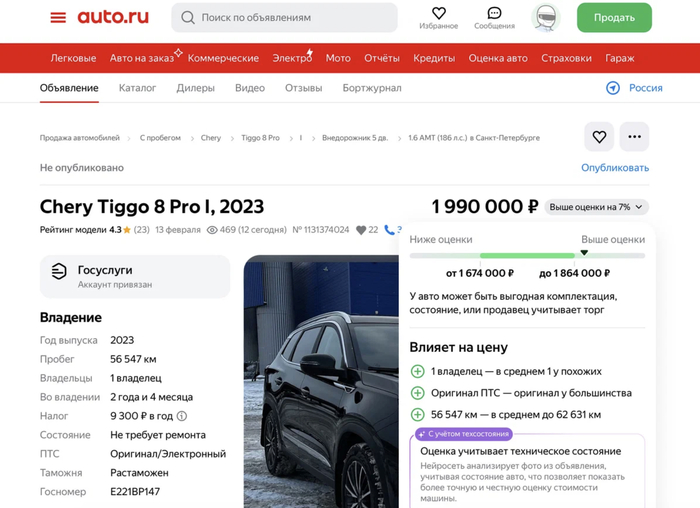Click the tax info question mark icon
Screen dimensions: 700x508
[182, 416]
